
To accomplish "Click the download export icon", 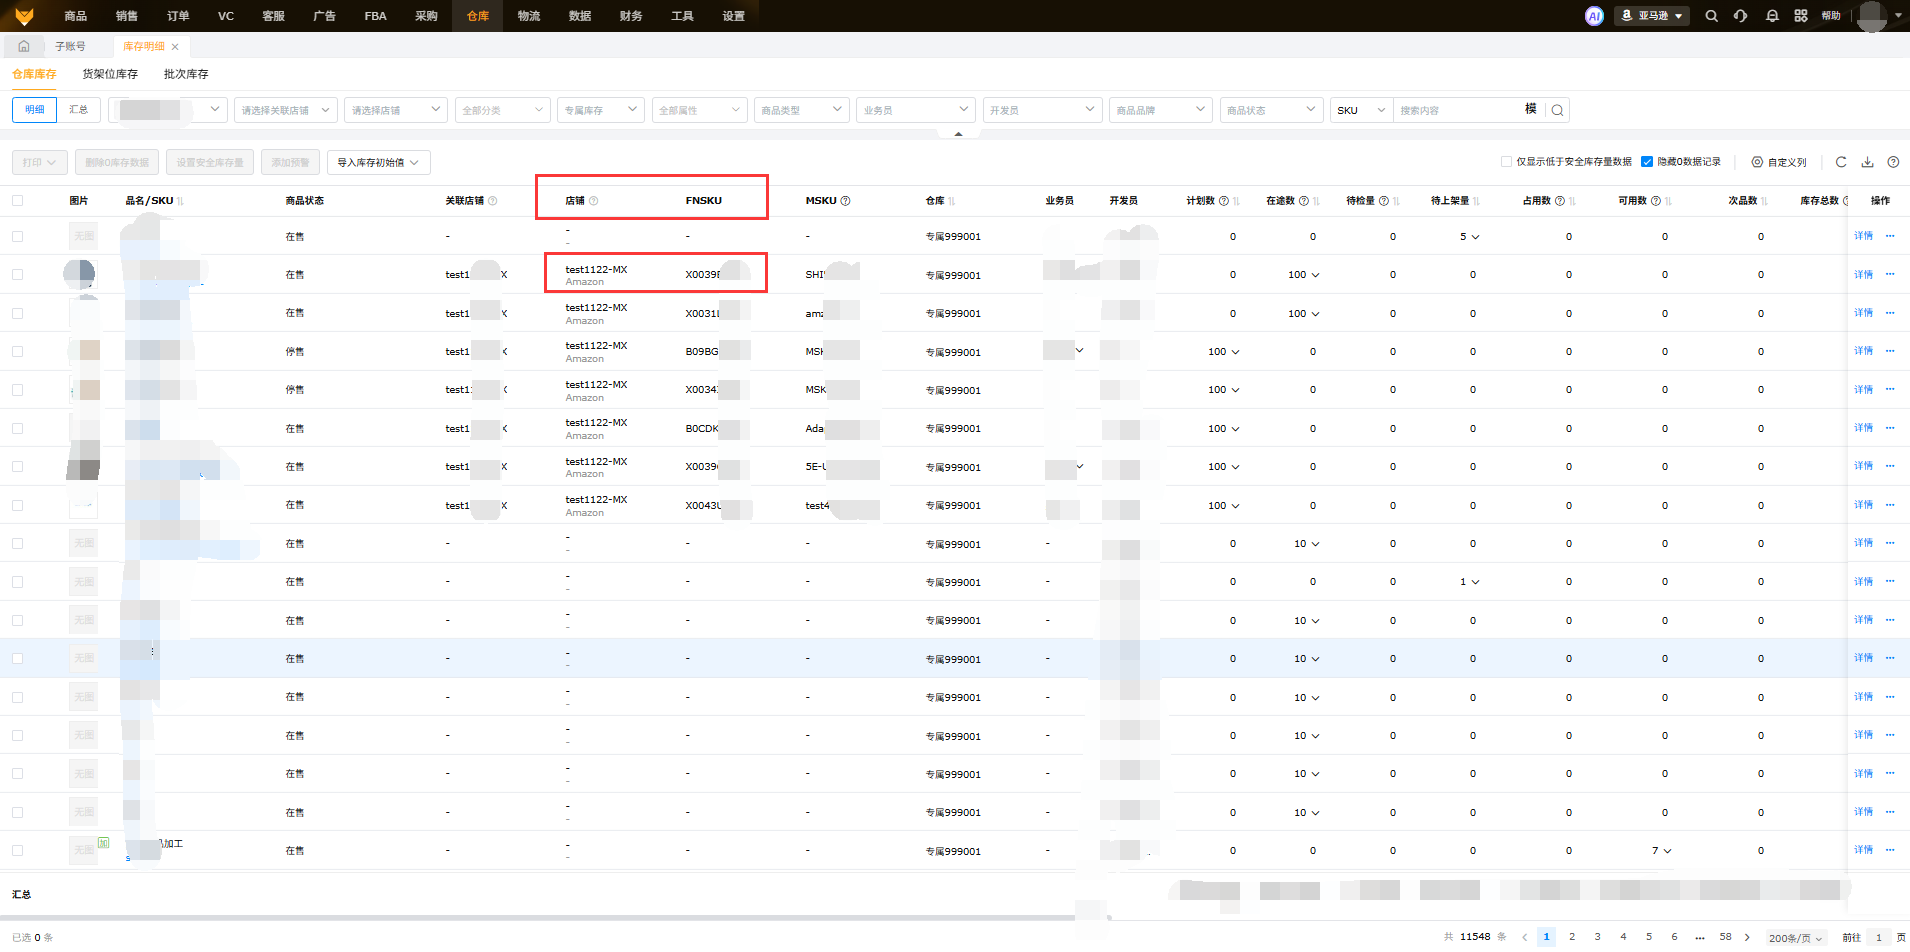I will pyautogui.click(x=1867, y=162).
